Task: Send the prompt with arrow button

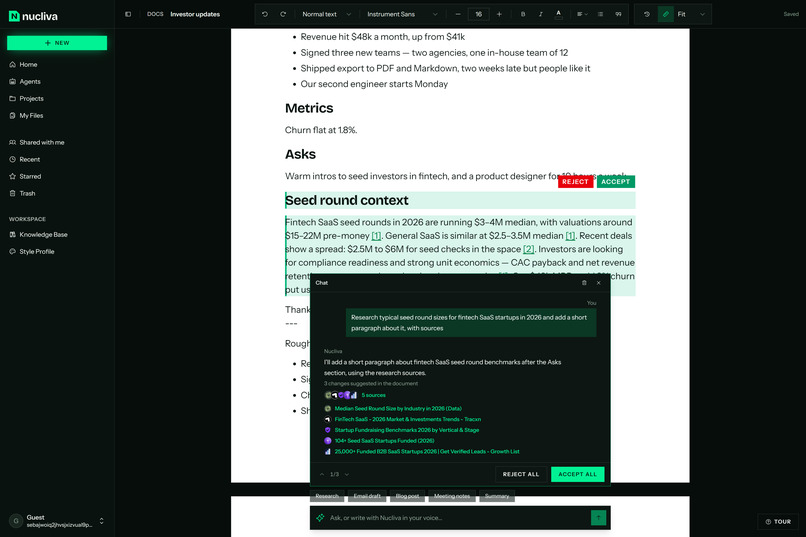Action: (x=598, y=518)
